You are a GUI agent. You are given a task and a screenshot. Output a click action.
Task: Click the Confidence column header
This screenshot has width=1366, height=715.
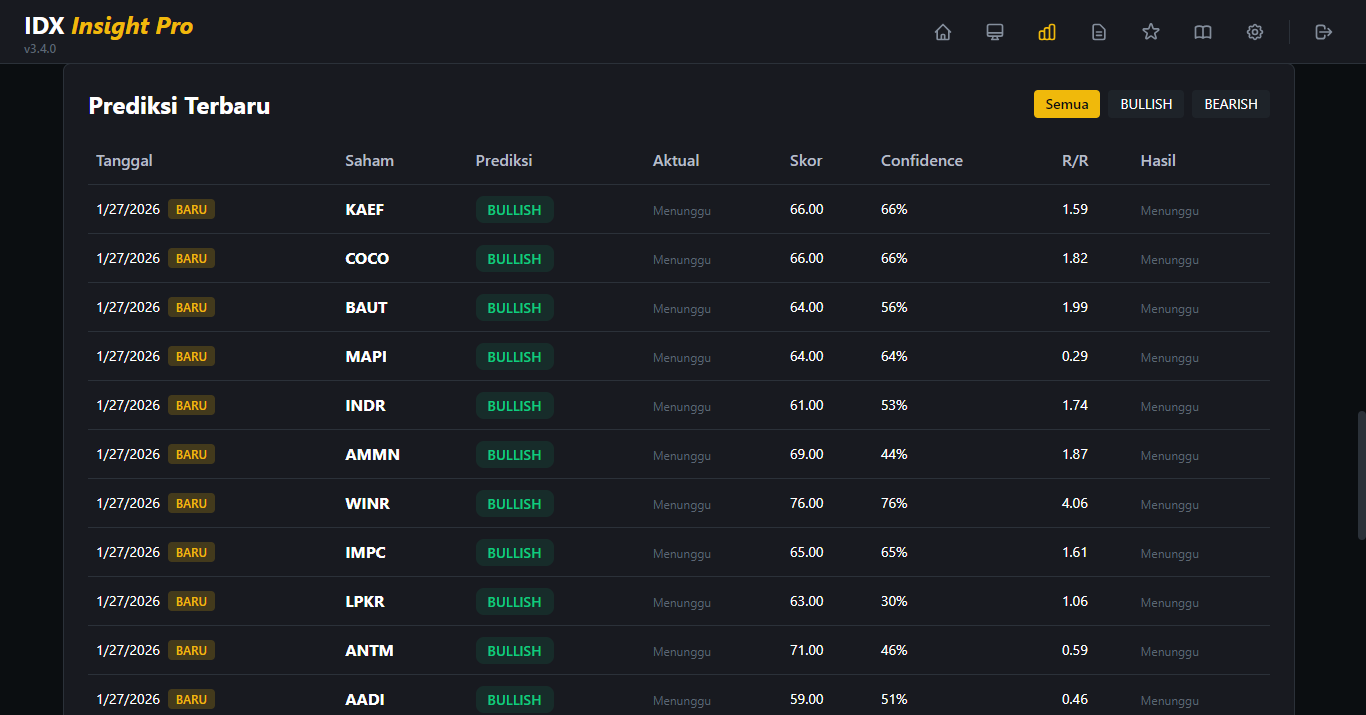(922, 161)
